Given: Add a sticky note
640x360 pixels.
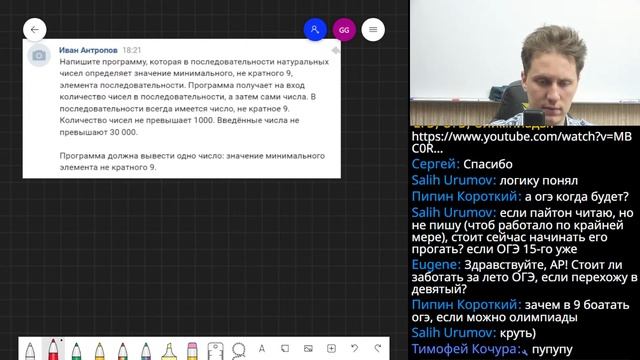Looking at the screenshot, I should (285, 349).
